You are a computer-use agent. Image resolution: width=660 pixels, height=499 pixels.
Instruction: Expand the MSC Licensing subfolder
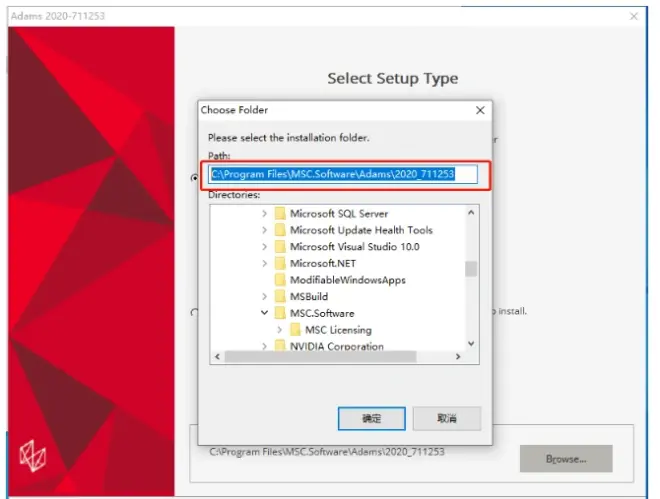[279, 330]
